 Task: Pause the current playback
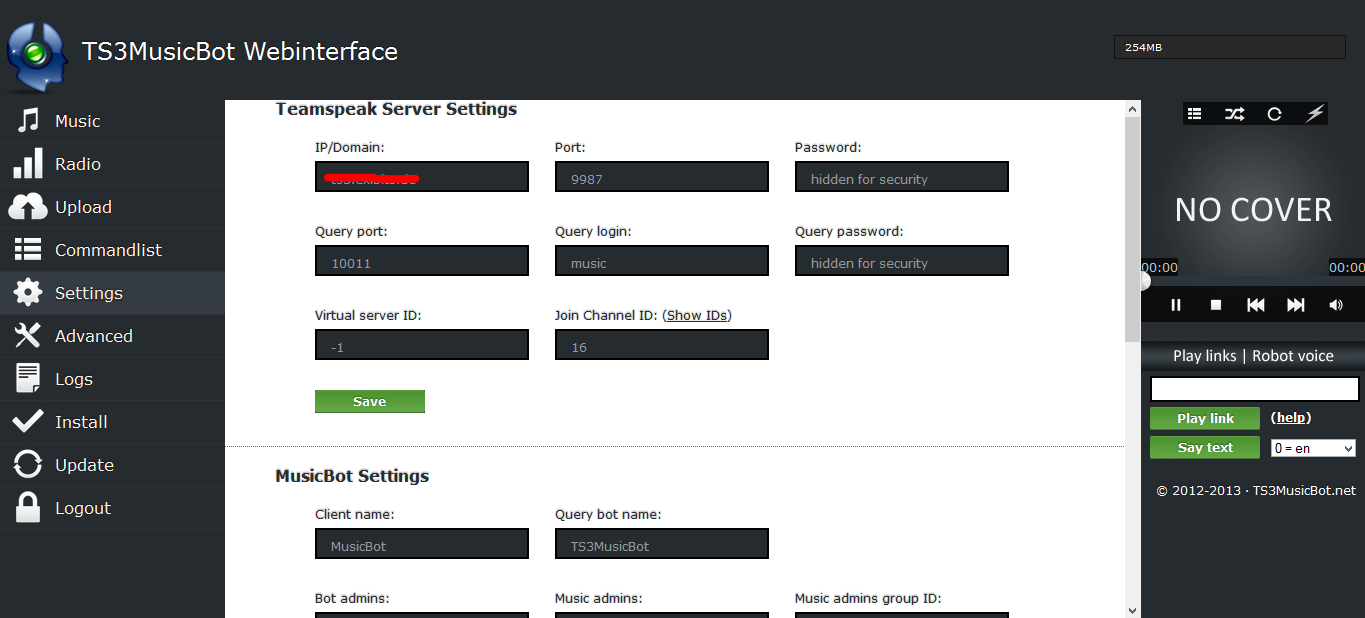pyautogui.click(x=1176, y=305)
